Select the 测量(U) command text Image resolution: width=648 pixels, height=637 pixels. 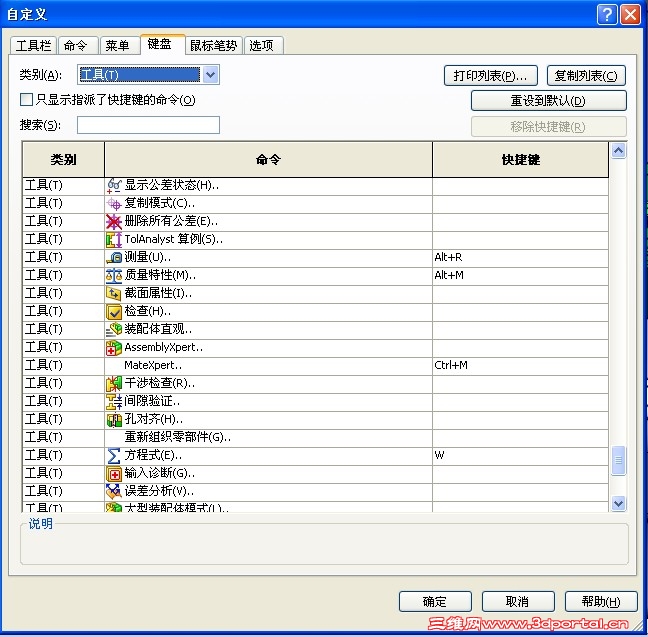coord(147,258)
